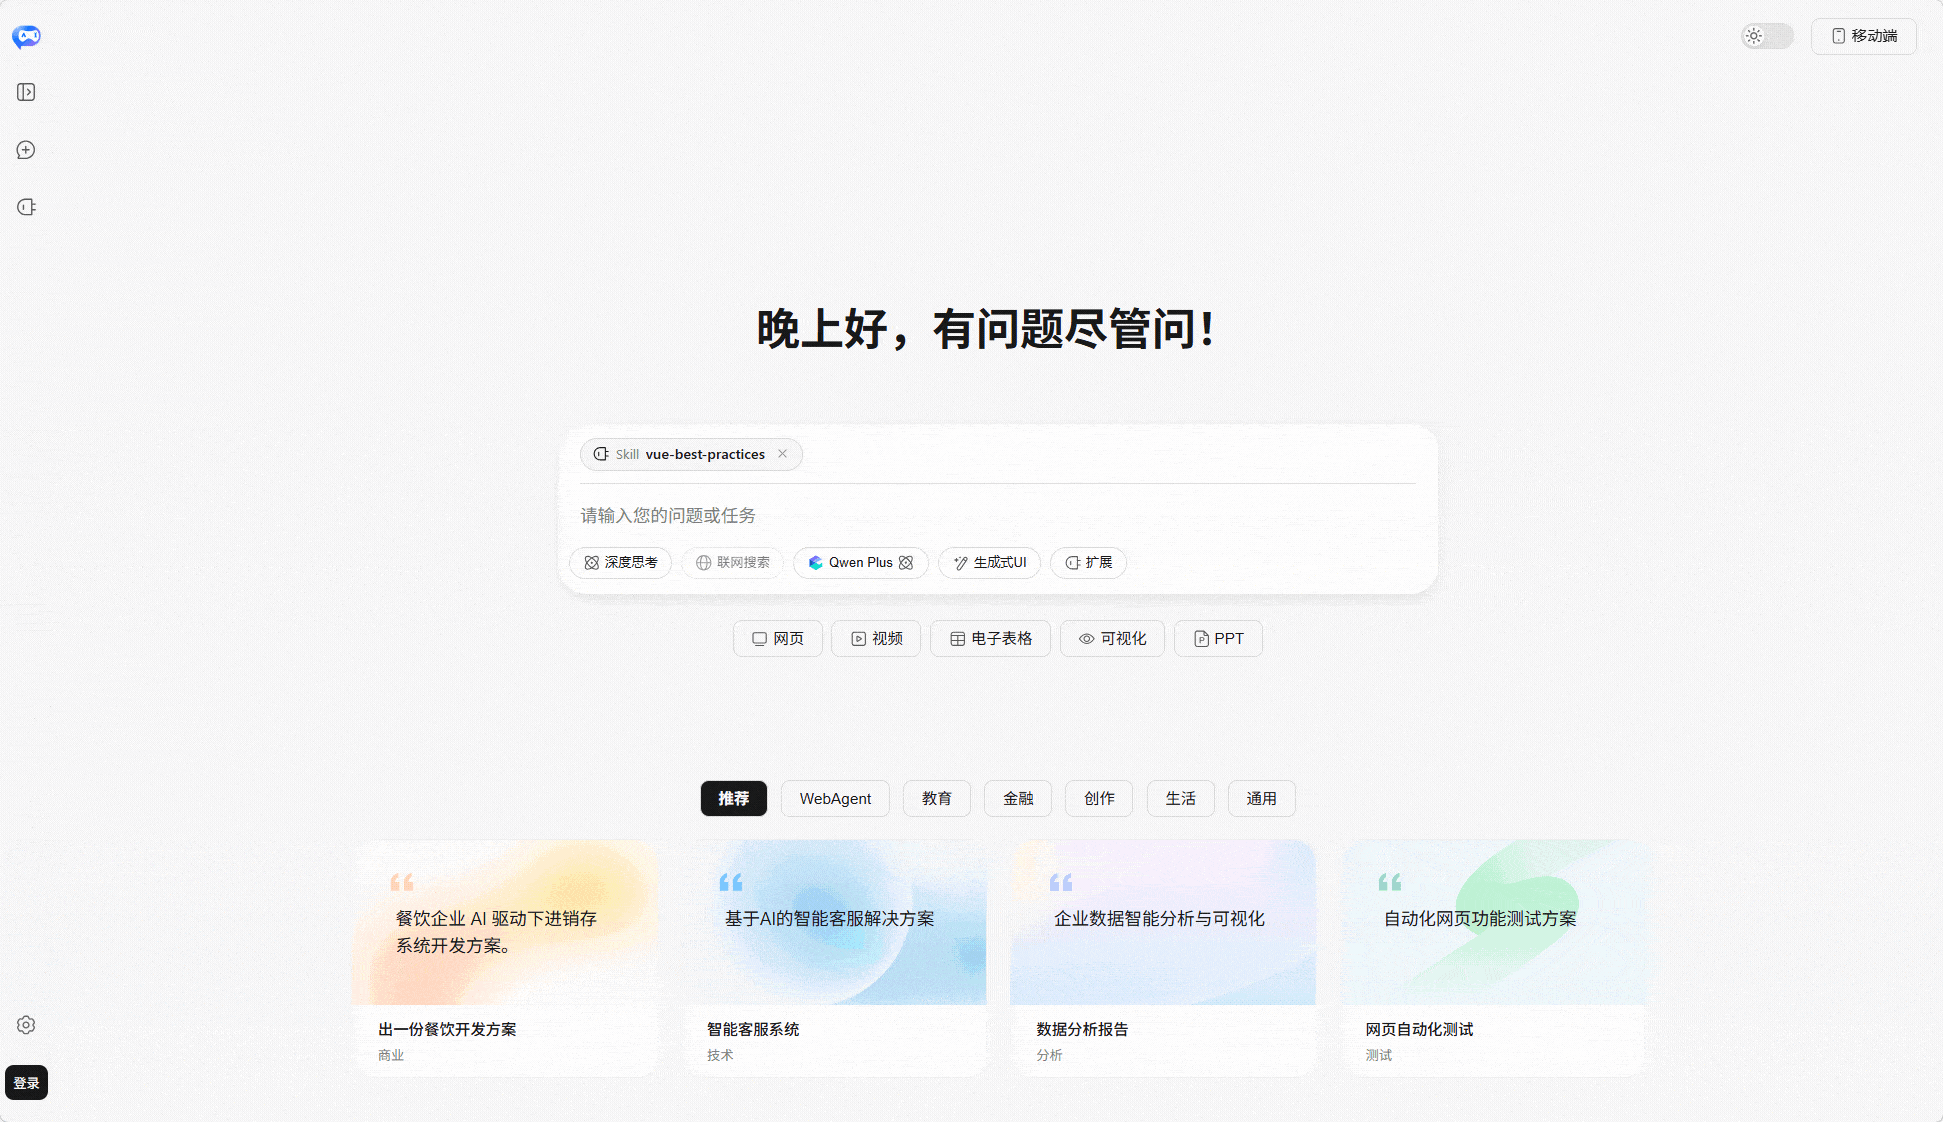Open the 扩展 extensions menu
Screen dimensions: 1943x1122
point(1088,563)
